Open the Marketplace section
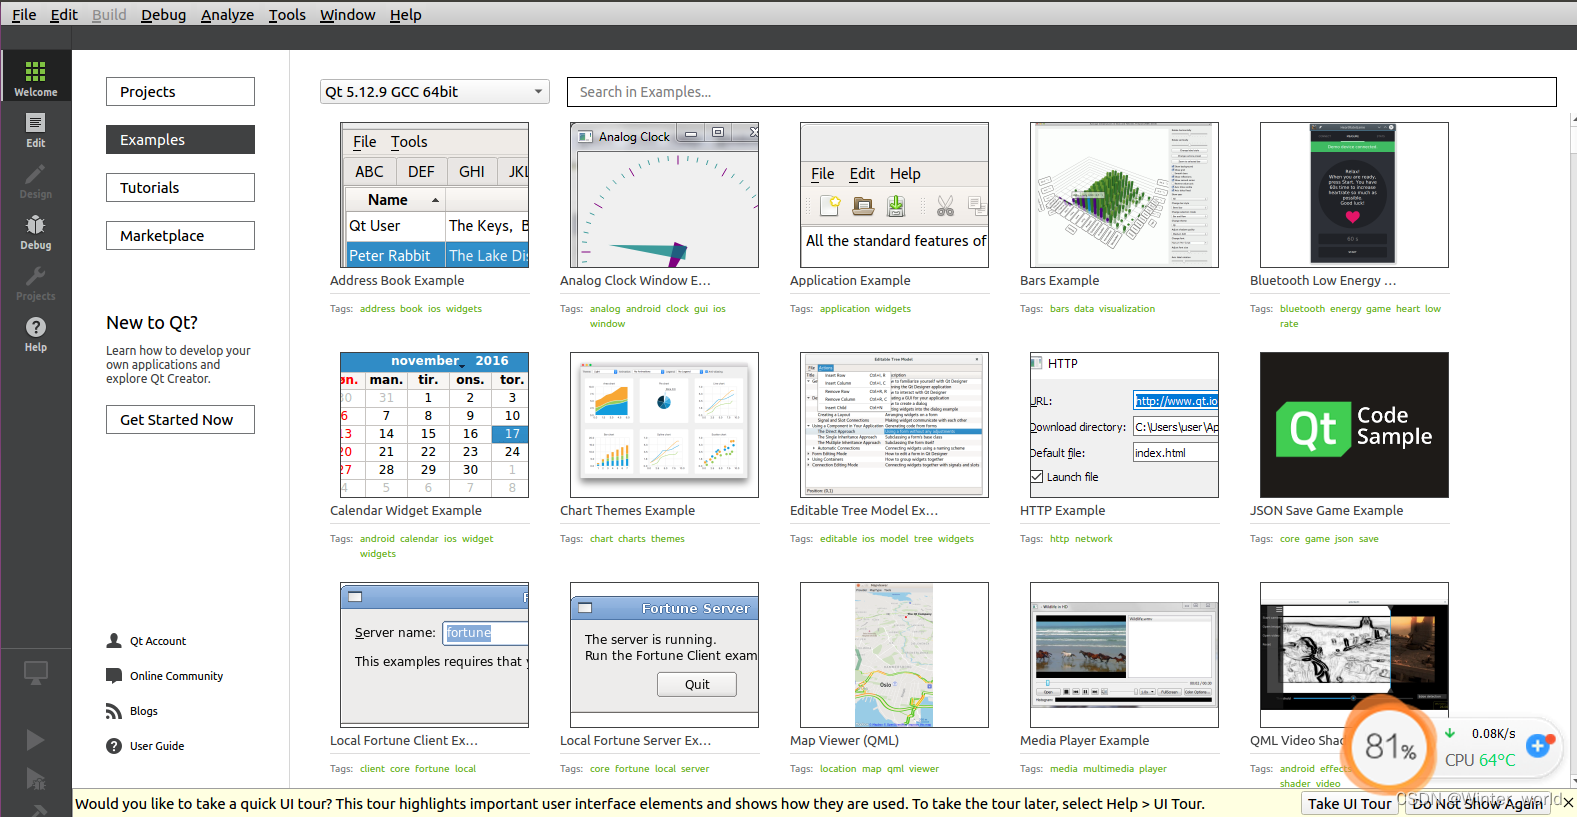The height and width of the screenshot is (817, 1577). 180,236
